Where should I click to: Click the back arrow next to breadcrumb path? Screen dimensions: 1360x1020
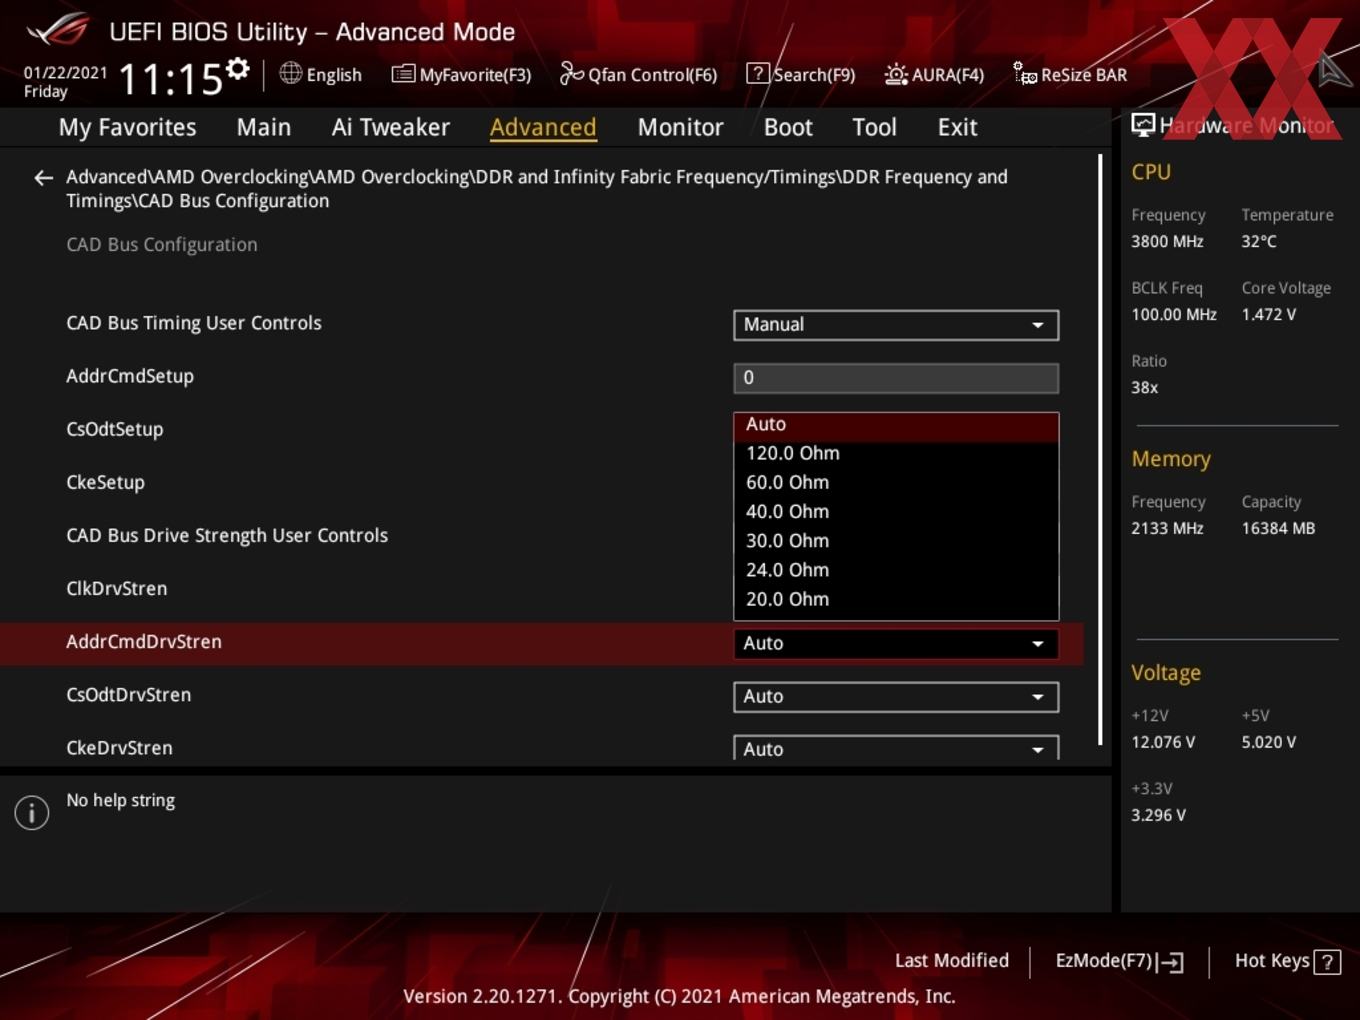pyautogui.click(x=43, y=178)
